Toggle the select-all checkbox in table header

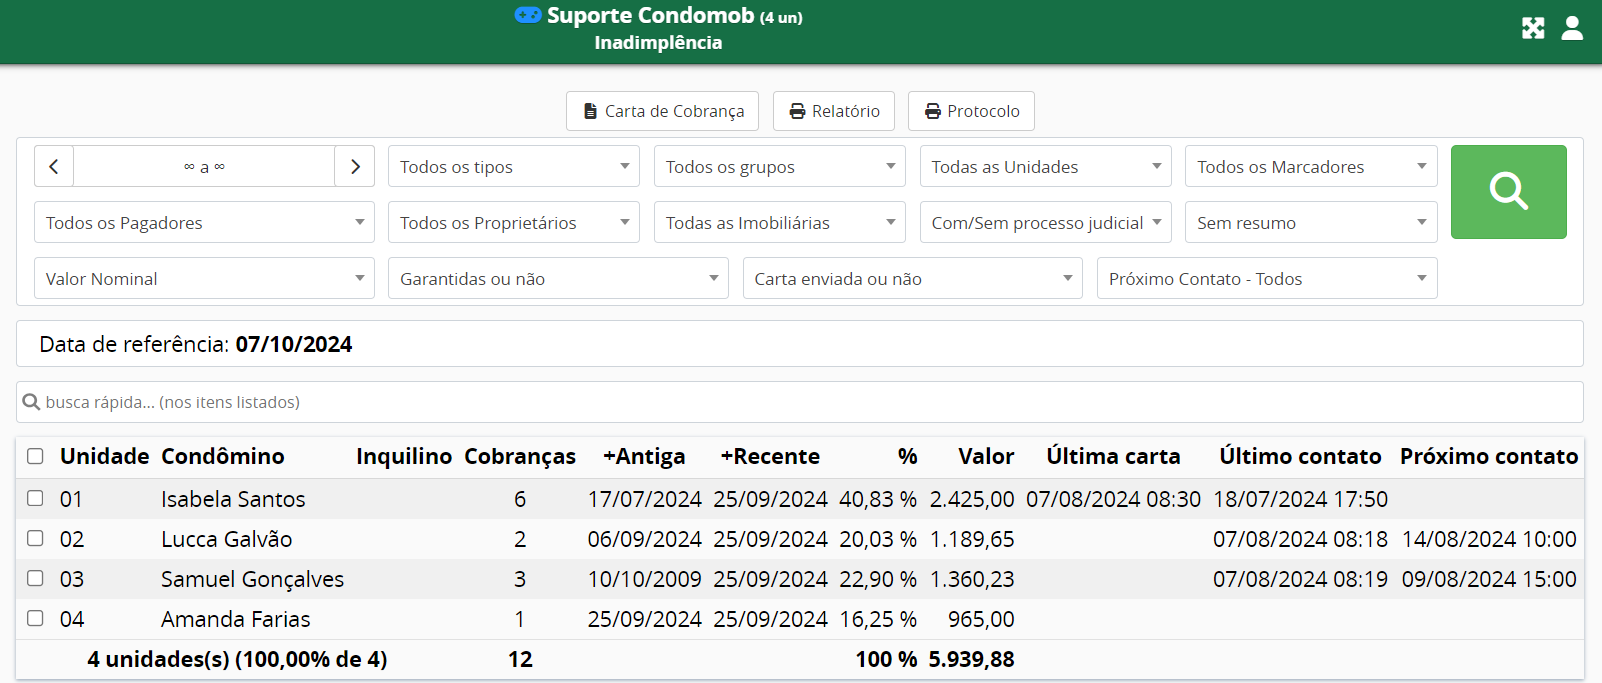(35, 456)
